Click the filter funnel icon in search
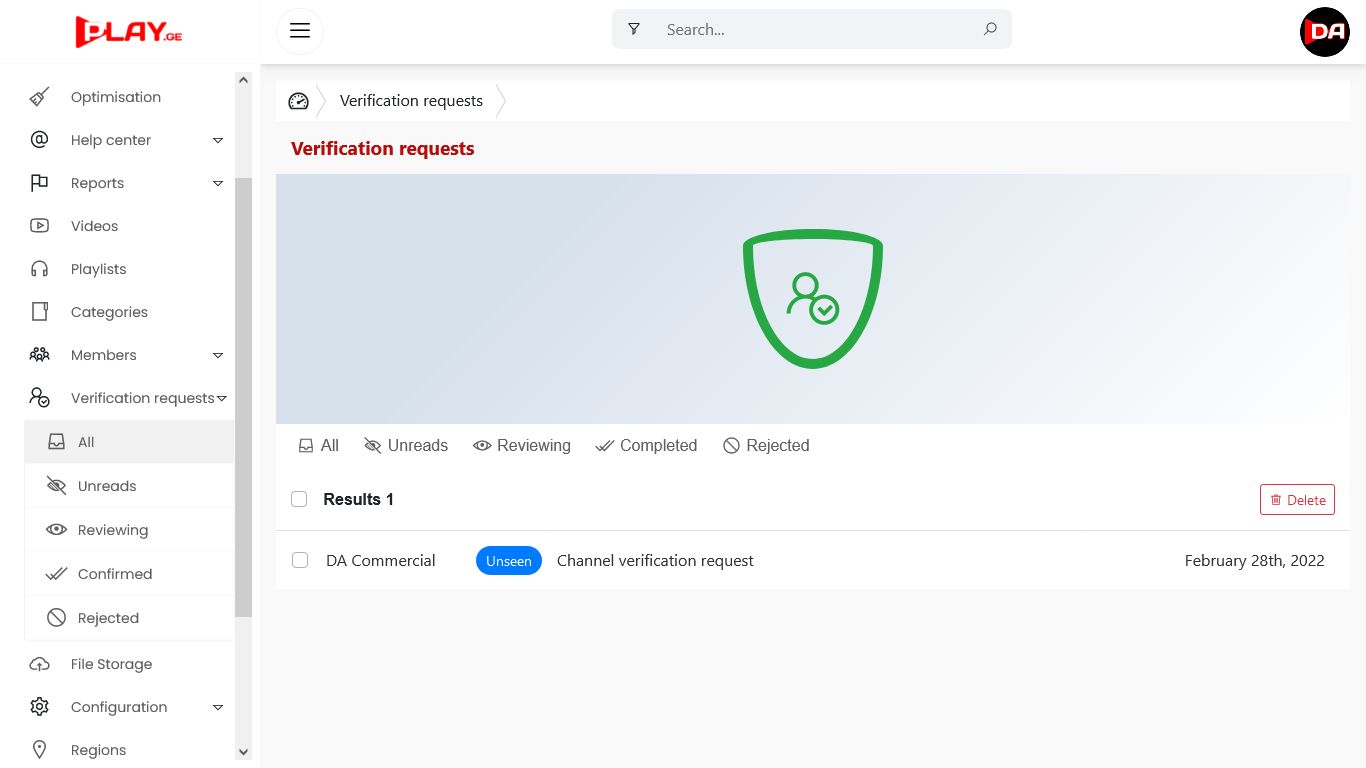This screenshot has height=768, width=1366. tap(634, 30)
